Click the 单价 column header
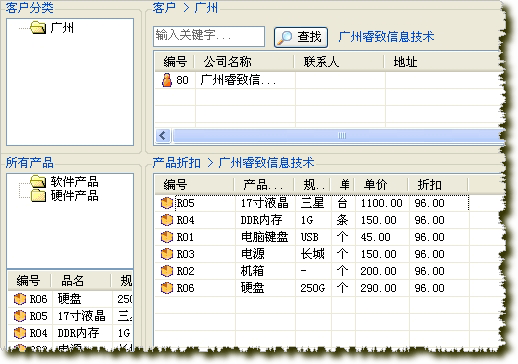The width and height of the screenshot is (518, 364). click(x=381, y=184)
